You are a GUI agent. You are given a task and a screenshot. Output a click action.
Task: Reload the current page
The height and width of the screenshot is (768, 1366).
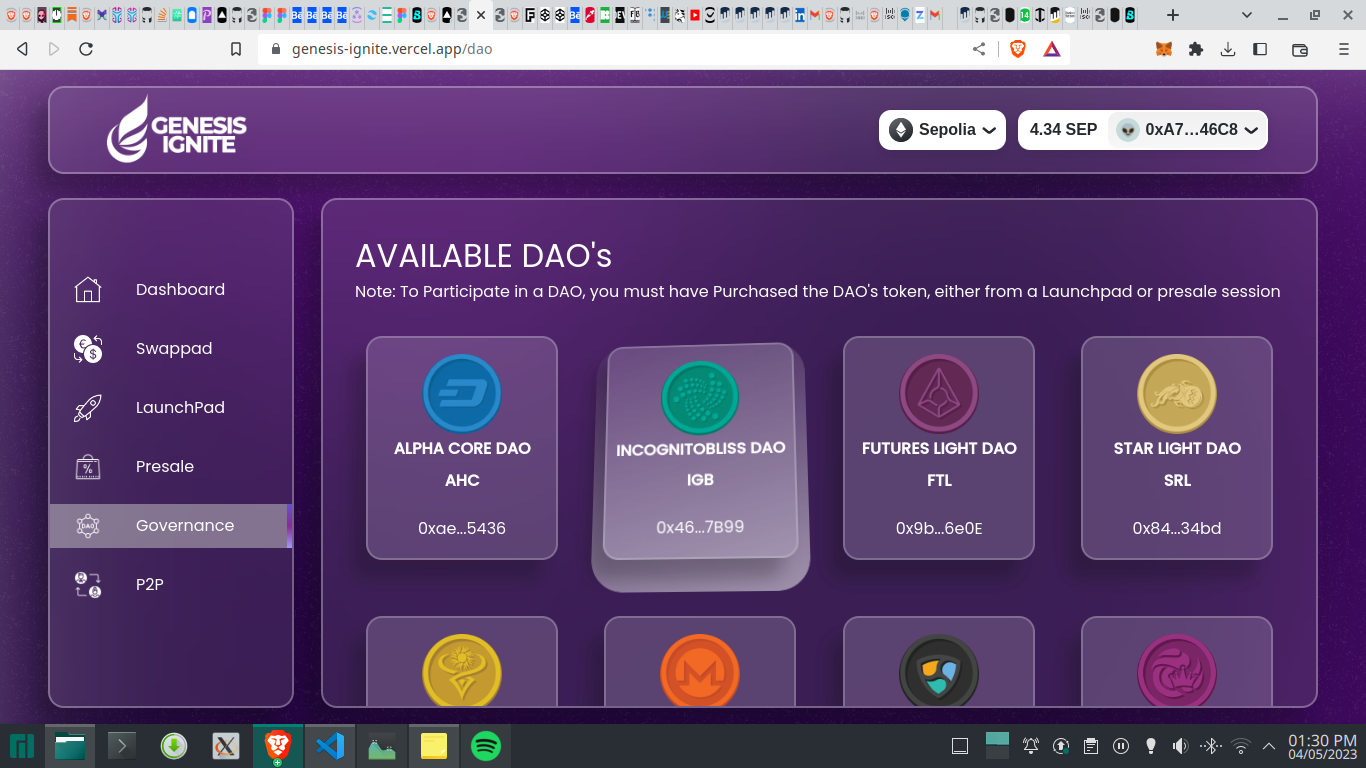coord(86,49)
